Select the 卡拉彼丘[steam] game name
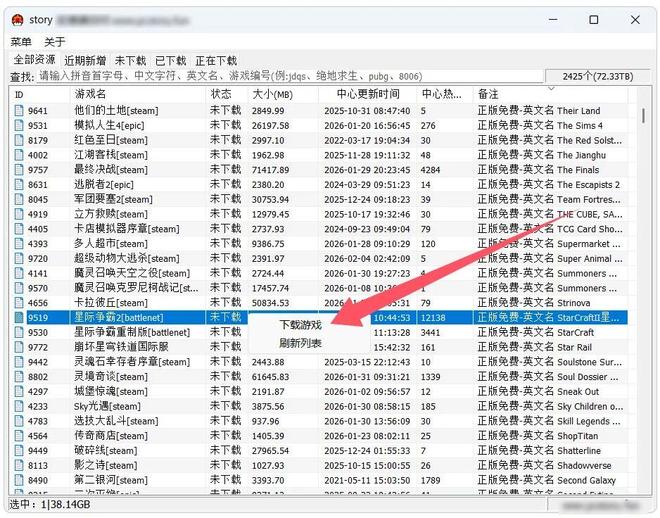 coord(111,303)
